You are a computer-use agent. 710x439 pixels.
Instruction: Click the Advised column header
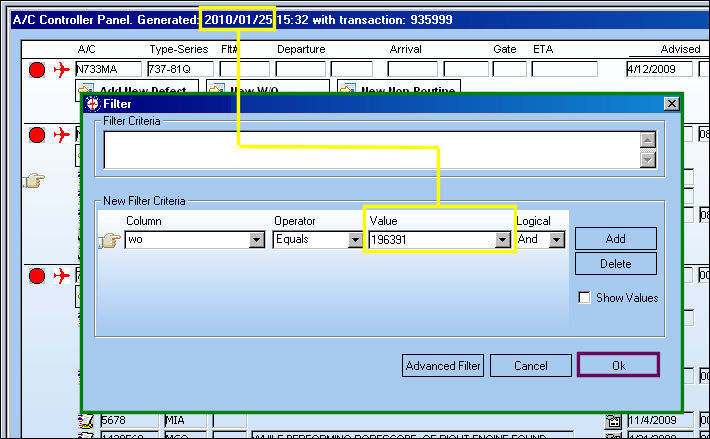point(680,49)
